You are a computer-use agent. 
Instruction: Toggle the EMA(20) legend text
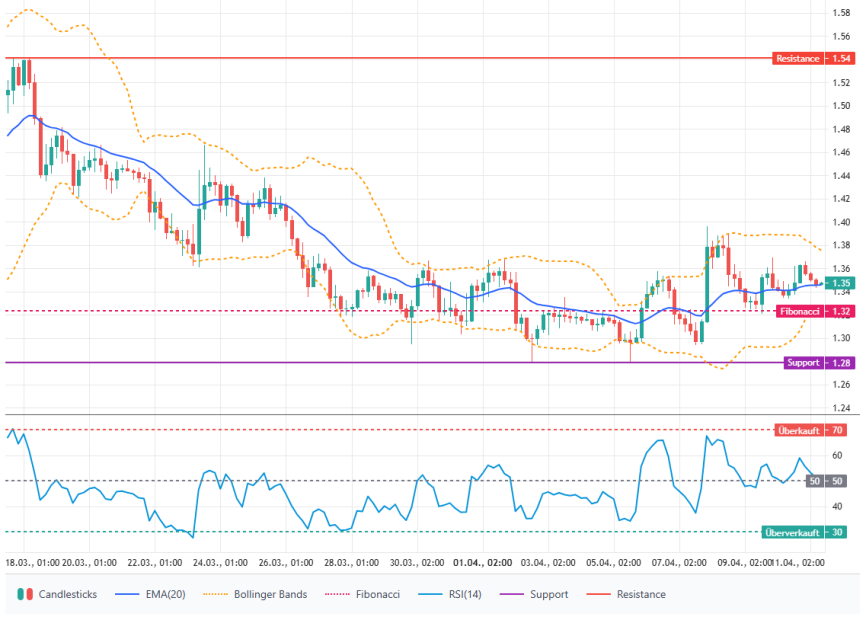165,594
